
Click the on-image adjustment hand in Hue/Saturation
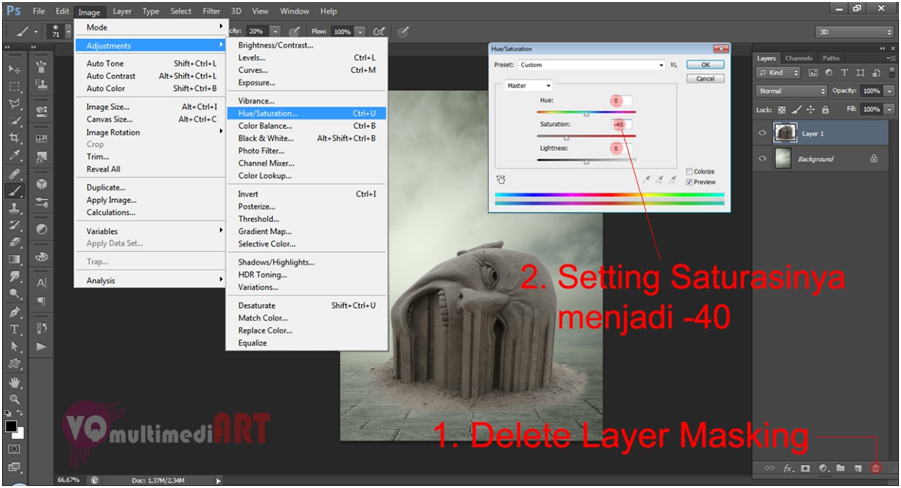[x=500, y=180]
